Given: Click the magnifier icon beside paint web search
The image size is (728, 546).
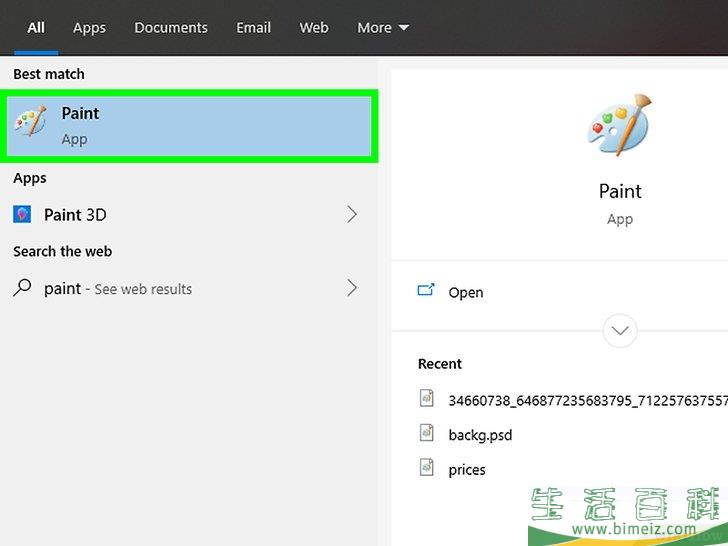Looking at the screenshot, I should 22,288.
